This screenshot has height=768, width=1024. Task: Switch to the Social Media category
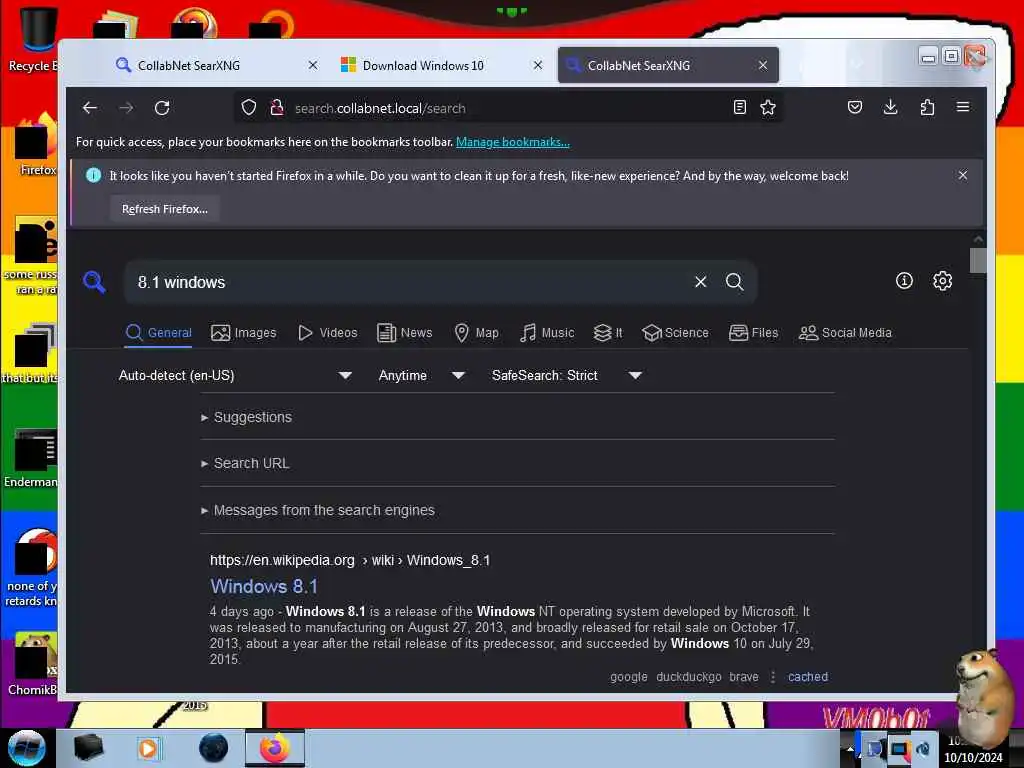click(x=845, y=333)
